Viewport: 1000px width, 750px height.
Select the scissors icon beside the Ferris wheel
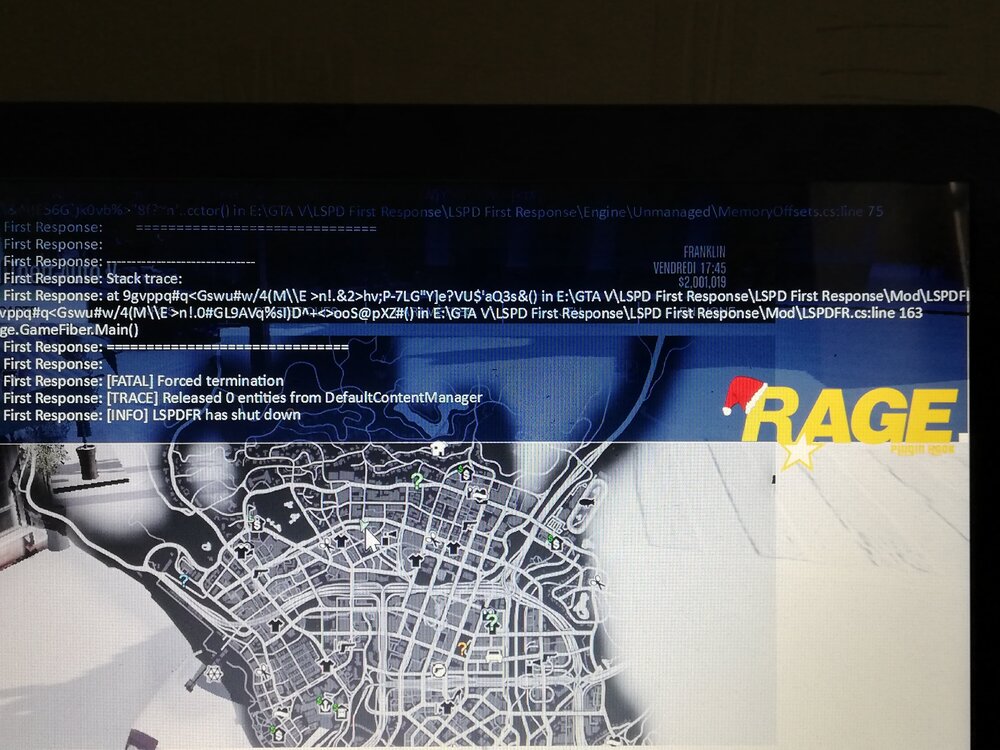pos(262,671)
